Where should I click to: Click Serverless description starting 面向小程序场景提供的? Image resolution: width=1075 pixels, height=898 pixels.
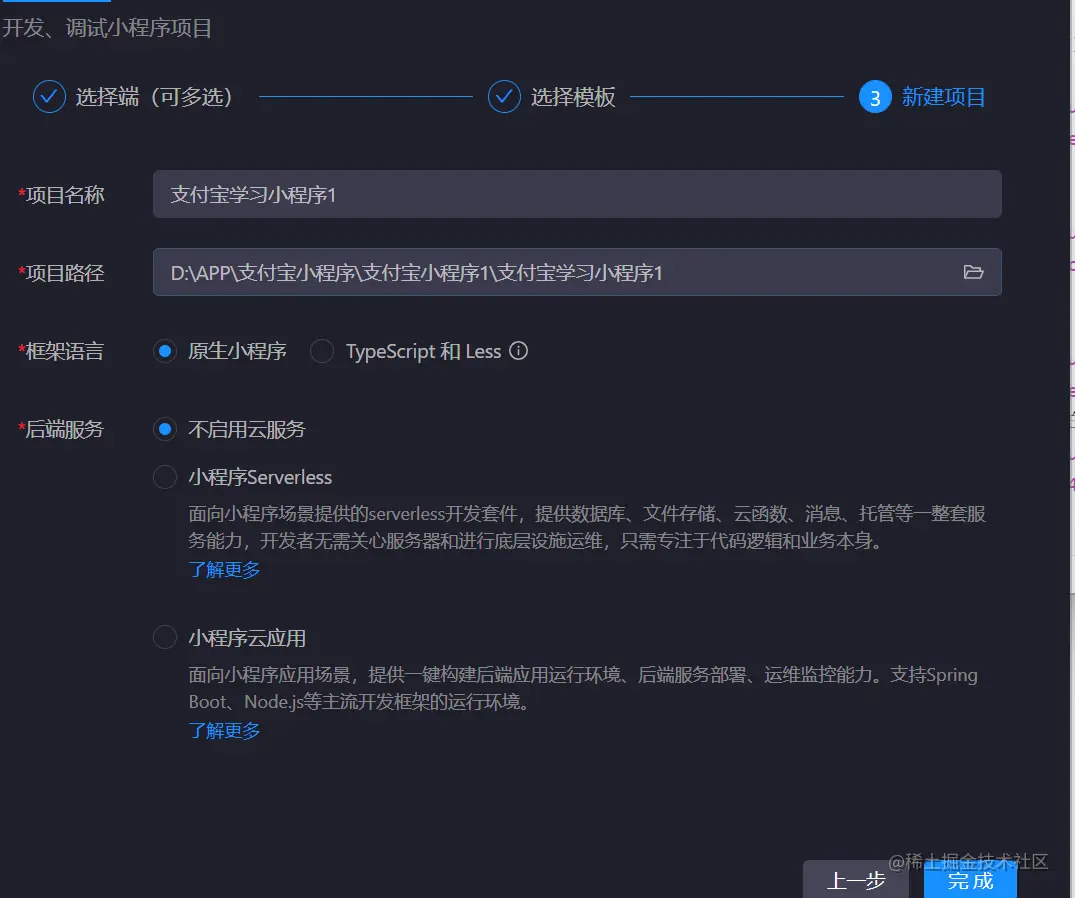click(587, 527)
